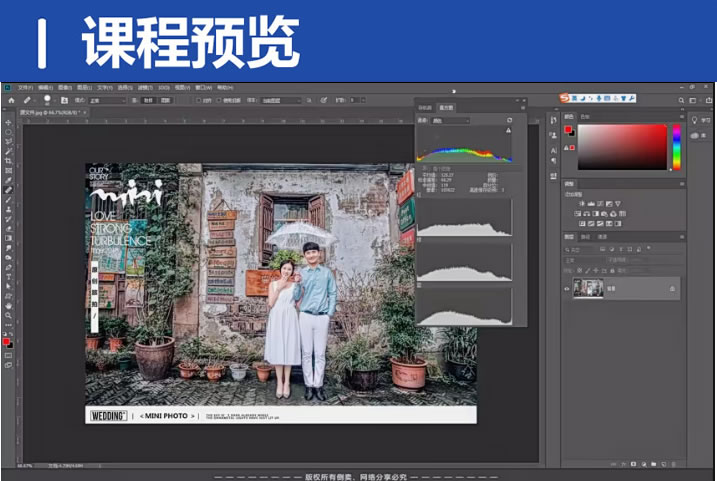Image resolution: width=717 pixels, height=481 pixels.
Task: Select the Eyedropper tool
Action: coord(8,180)
